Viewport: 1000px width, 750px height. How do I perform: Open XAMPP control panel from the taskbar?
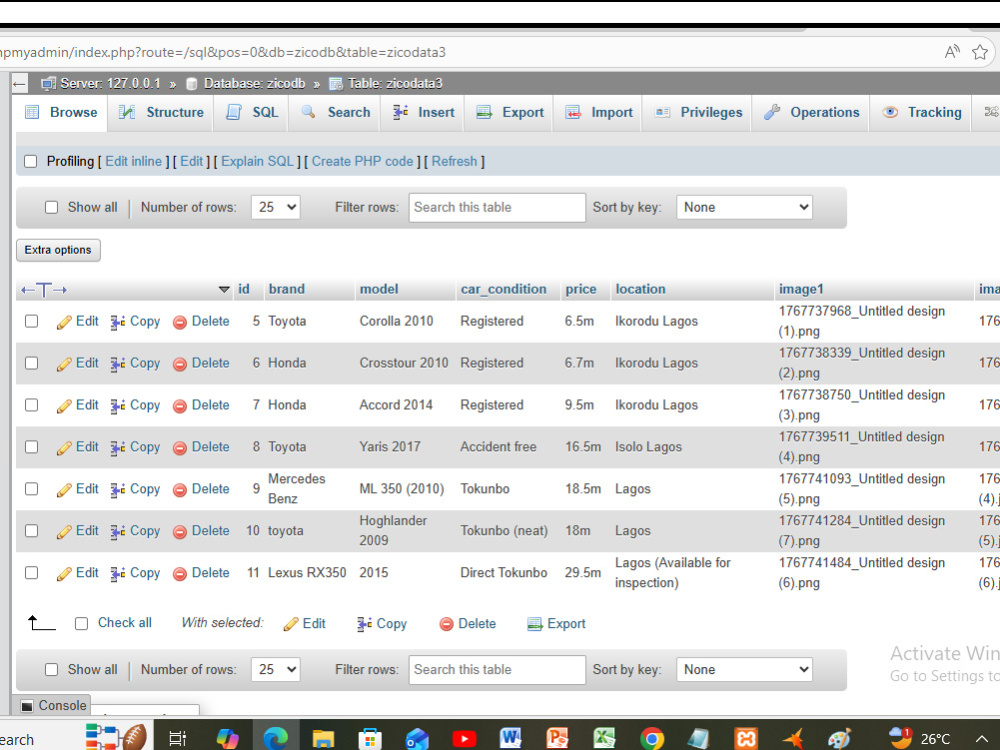click(x=746, y=739)
